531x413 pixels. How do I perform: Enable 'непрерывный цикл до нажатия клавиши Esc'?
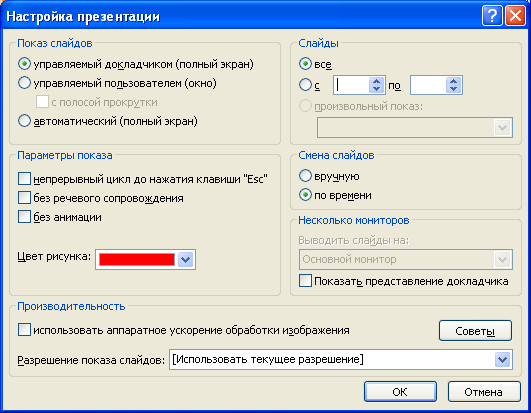coord(24,179)
